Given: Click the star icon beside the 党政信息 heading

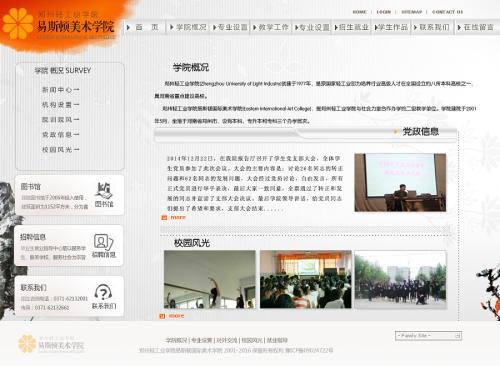Looking at the screenshot, I should click(395, 132).
